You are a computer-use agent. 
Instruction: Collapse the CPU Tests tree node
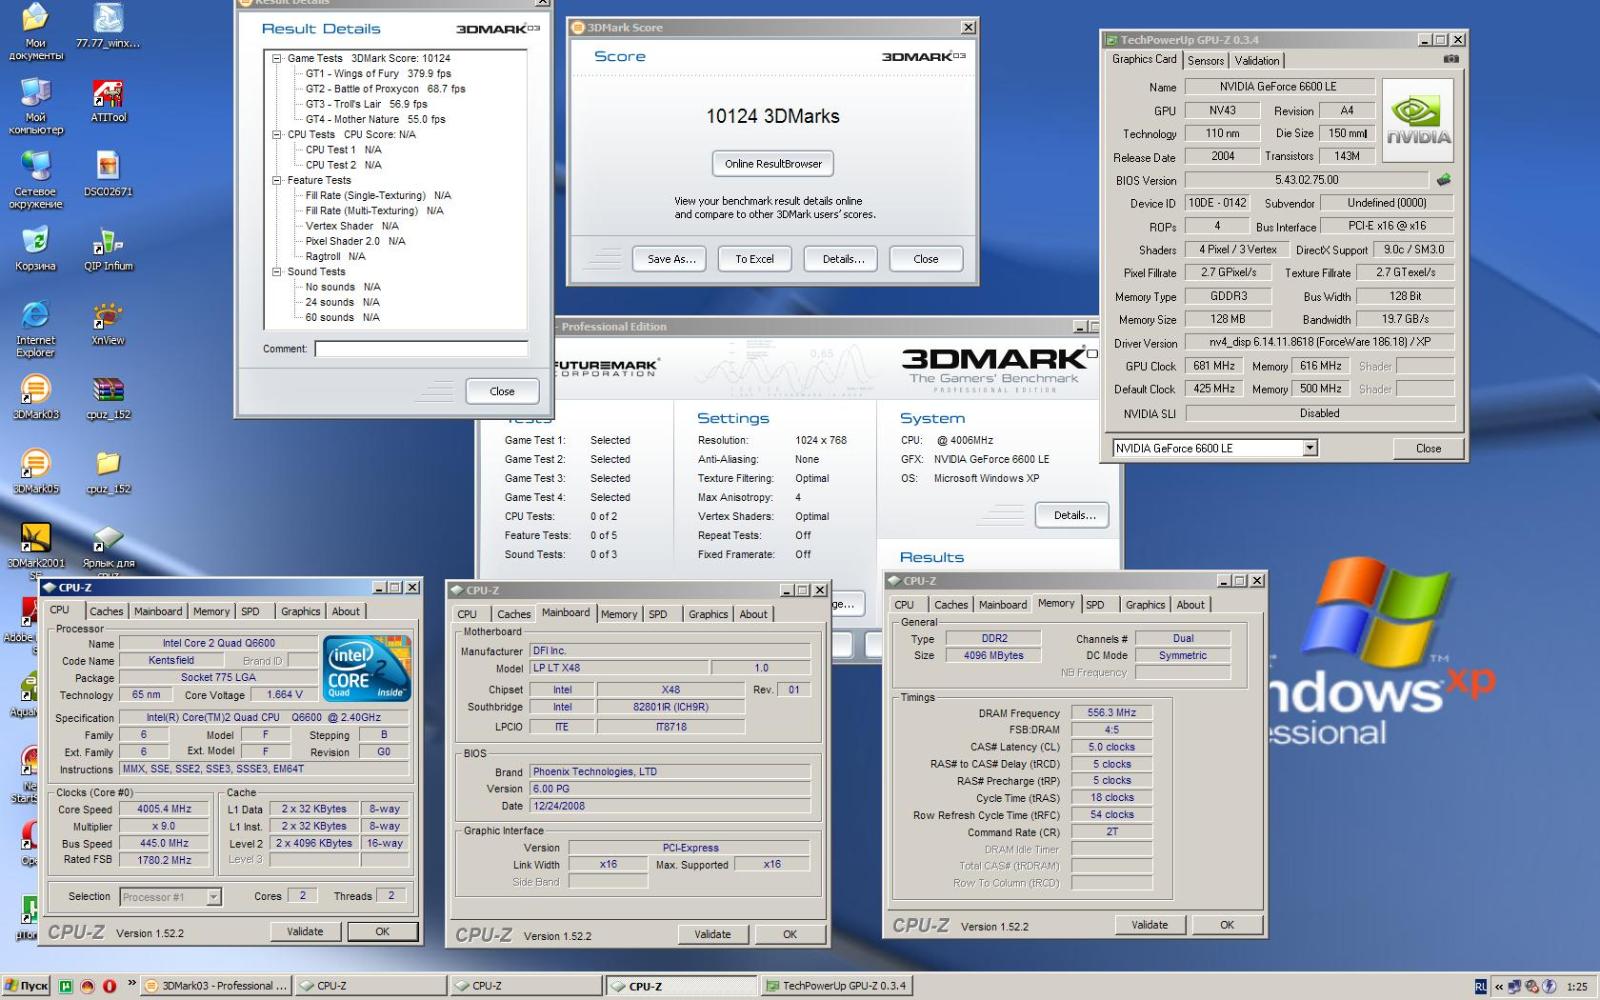[277, 134]
